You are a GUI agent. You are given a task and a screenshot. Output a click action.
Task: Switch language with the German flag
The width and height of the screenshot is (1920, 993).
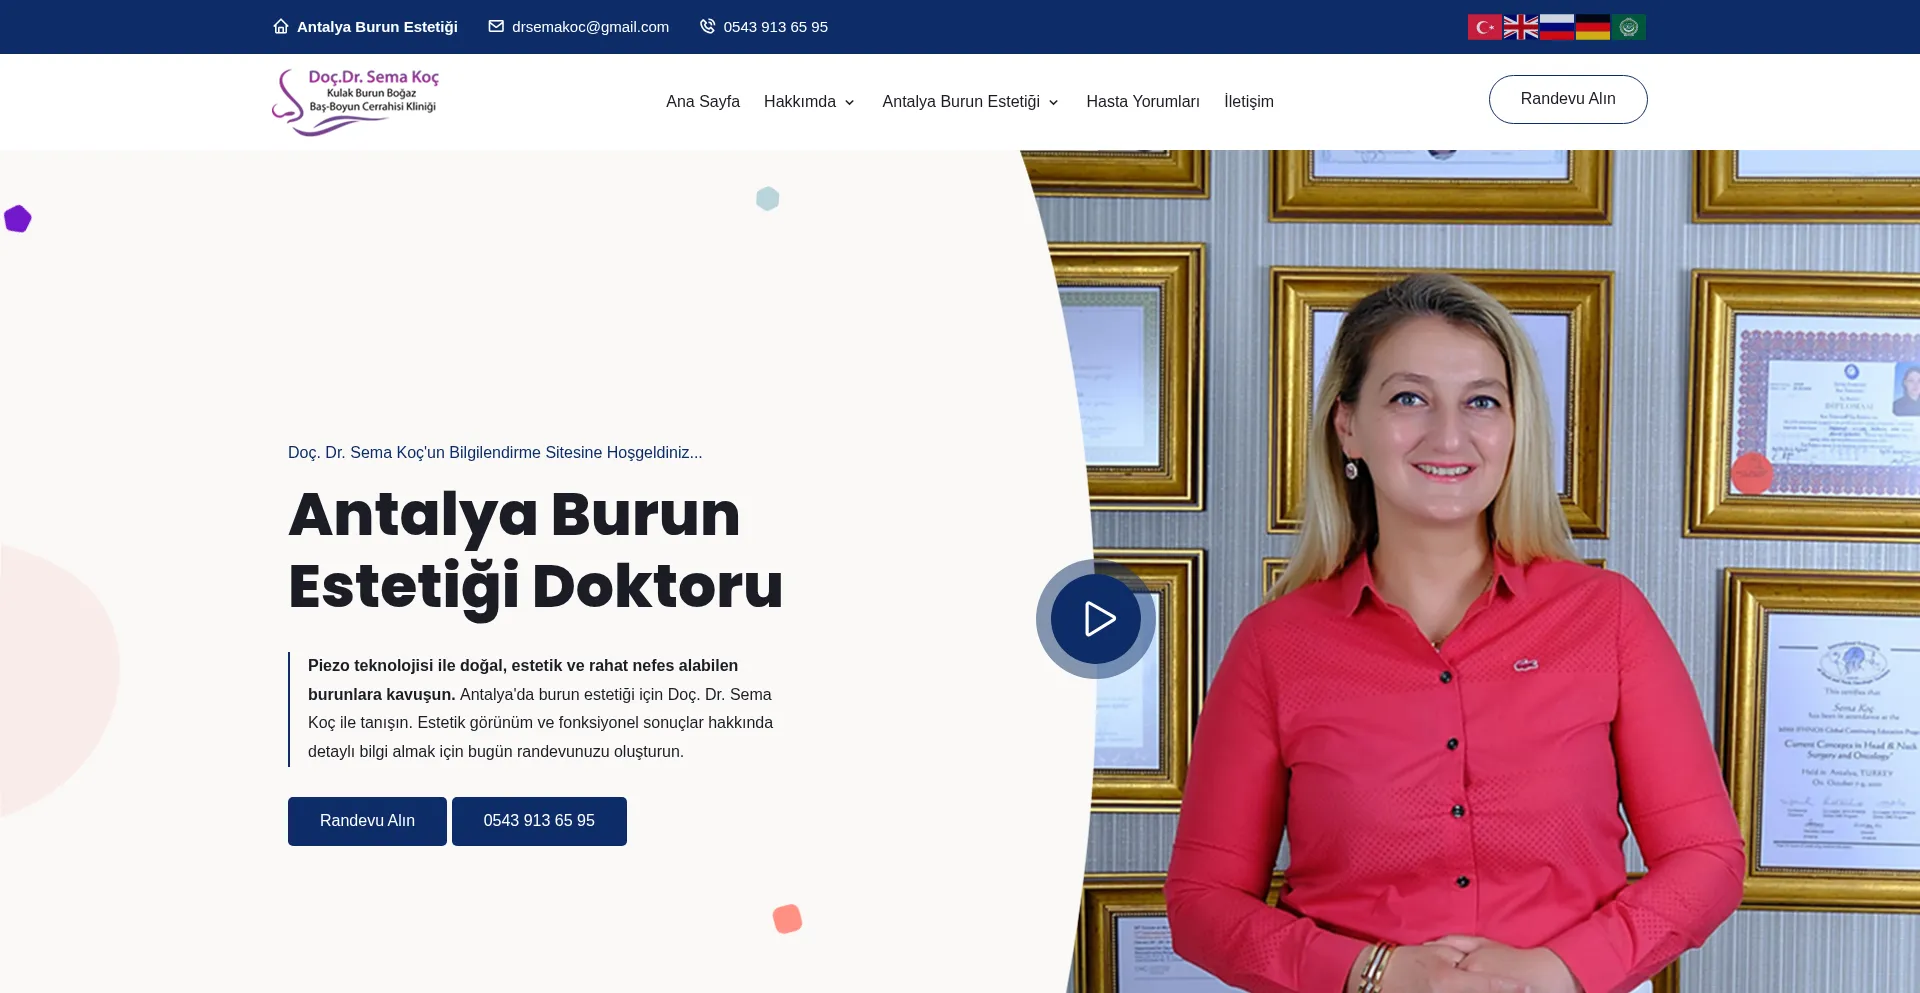point(1592,27)
